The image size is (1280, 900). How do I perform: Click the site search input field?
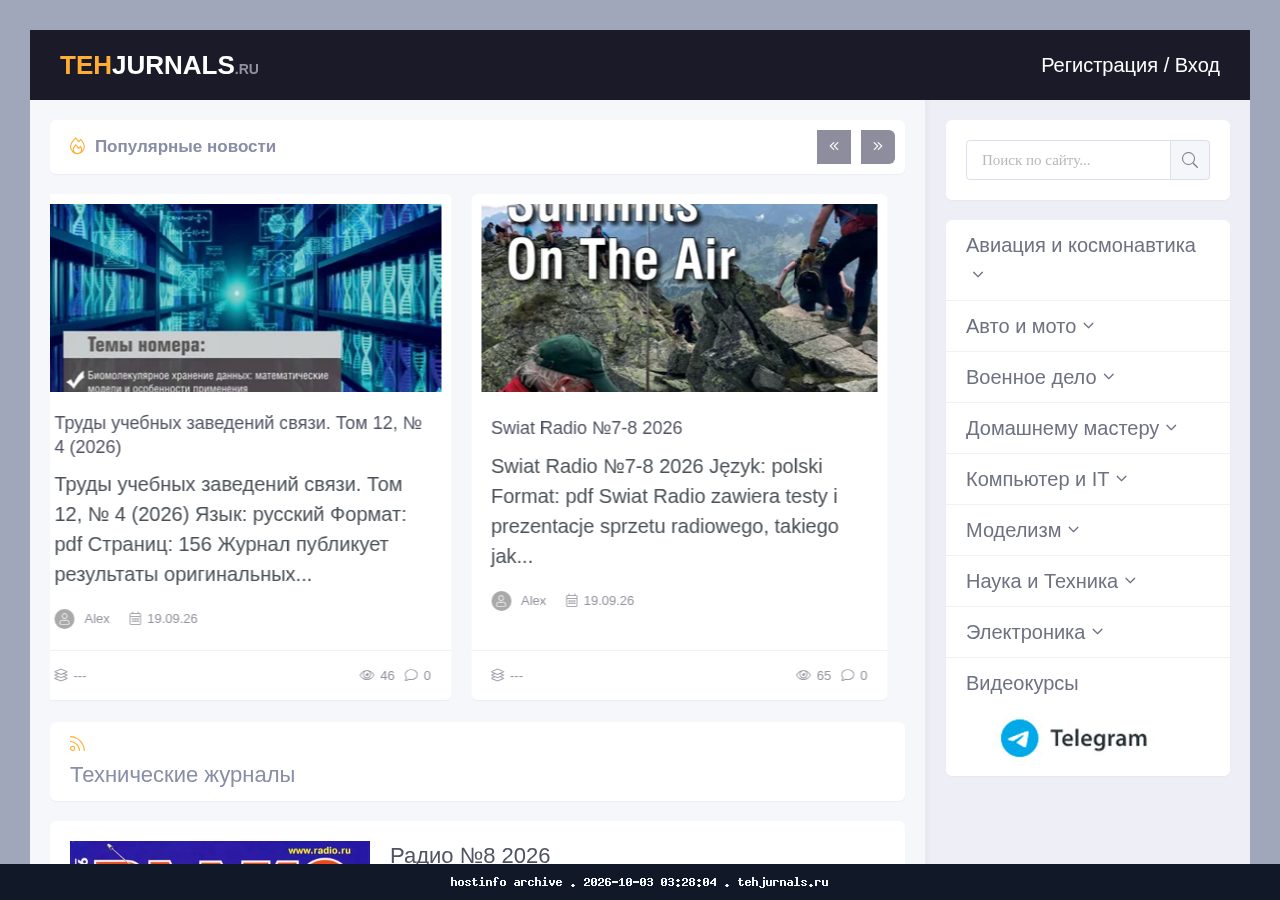click(x=1068, y=160)
